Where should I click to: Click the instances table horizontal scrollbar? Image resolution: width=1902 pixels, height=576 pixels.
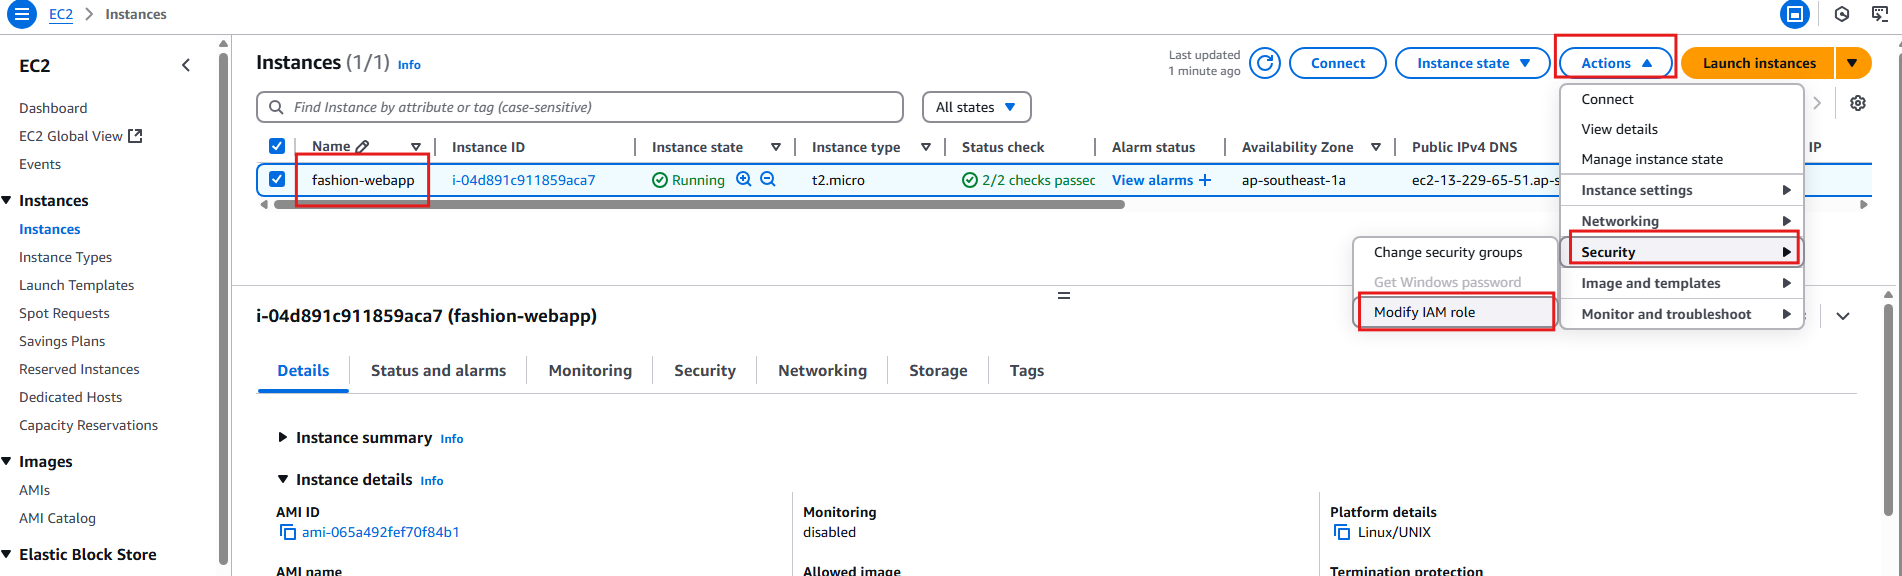tap(699, 204)
